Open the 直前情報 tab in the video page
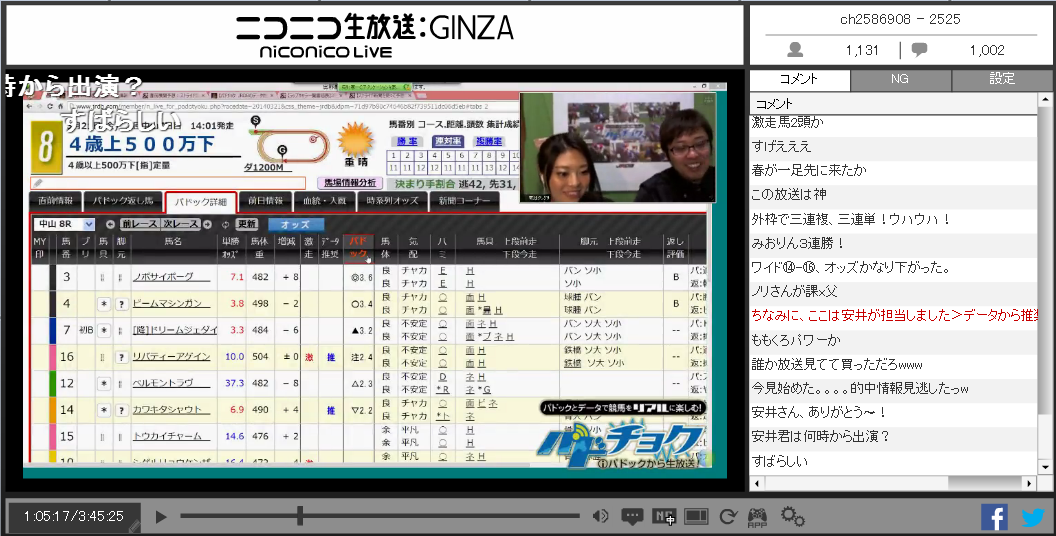This screenshot has height=536, width=1056. coord(55,201)
